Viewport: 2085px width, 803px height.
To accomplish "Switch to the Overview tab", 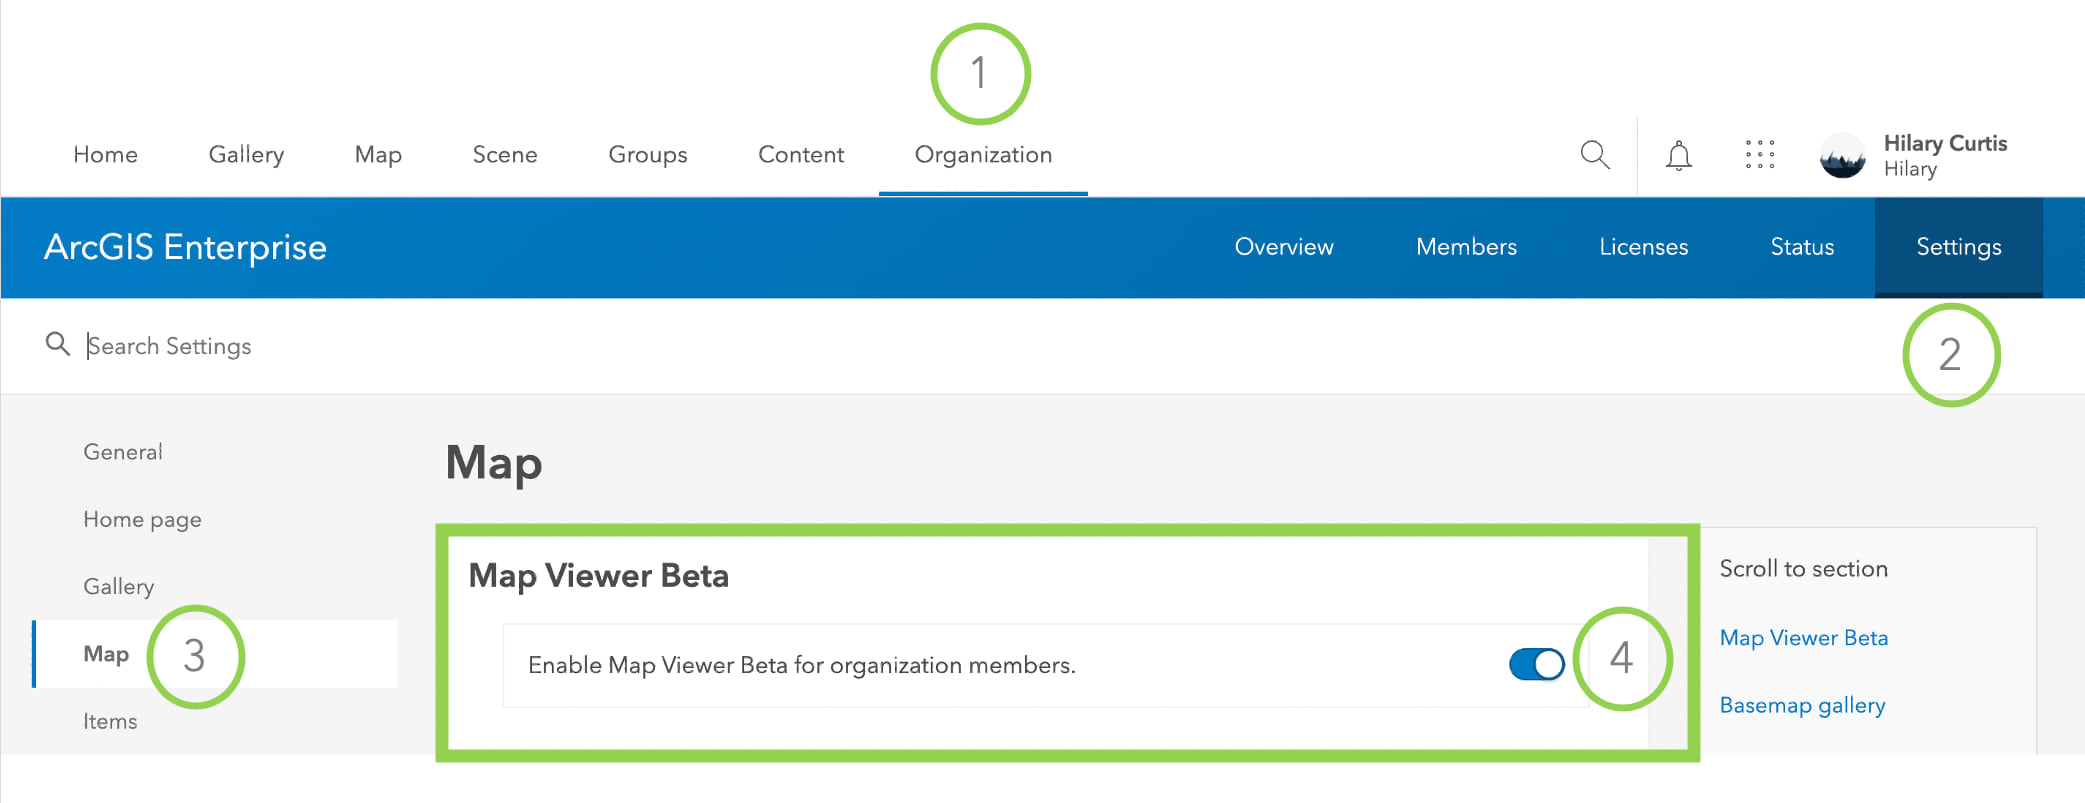I will point(1284,247).
